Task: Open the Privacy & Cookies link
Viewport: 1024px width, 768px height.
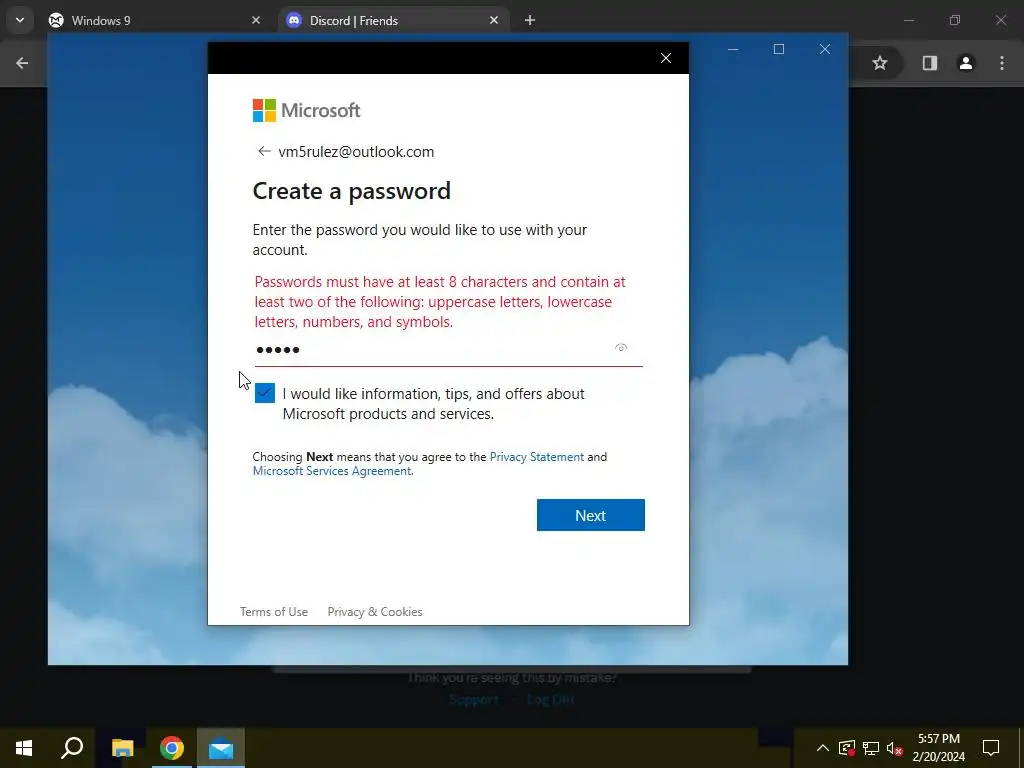Action: 375,612
